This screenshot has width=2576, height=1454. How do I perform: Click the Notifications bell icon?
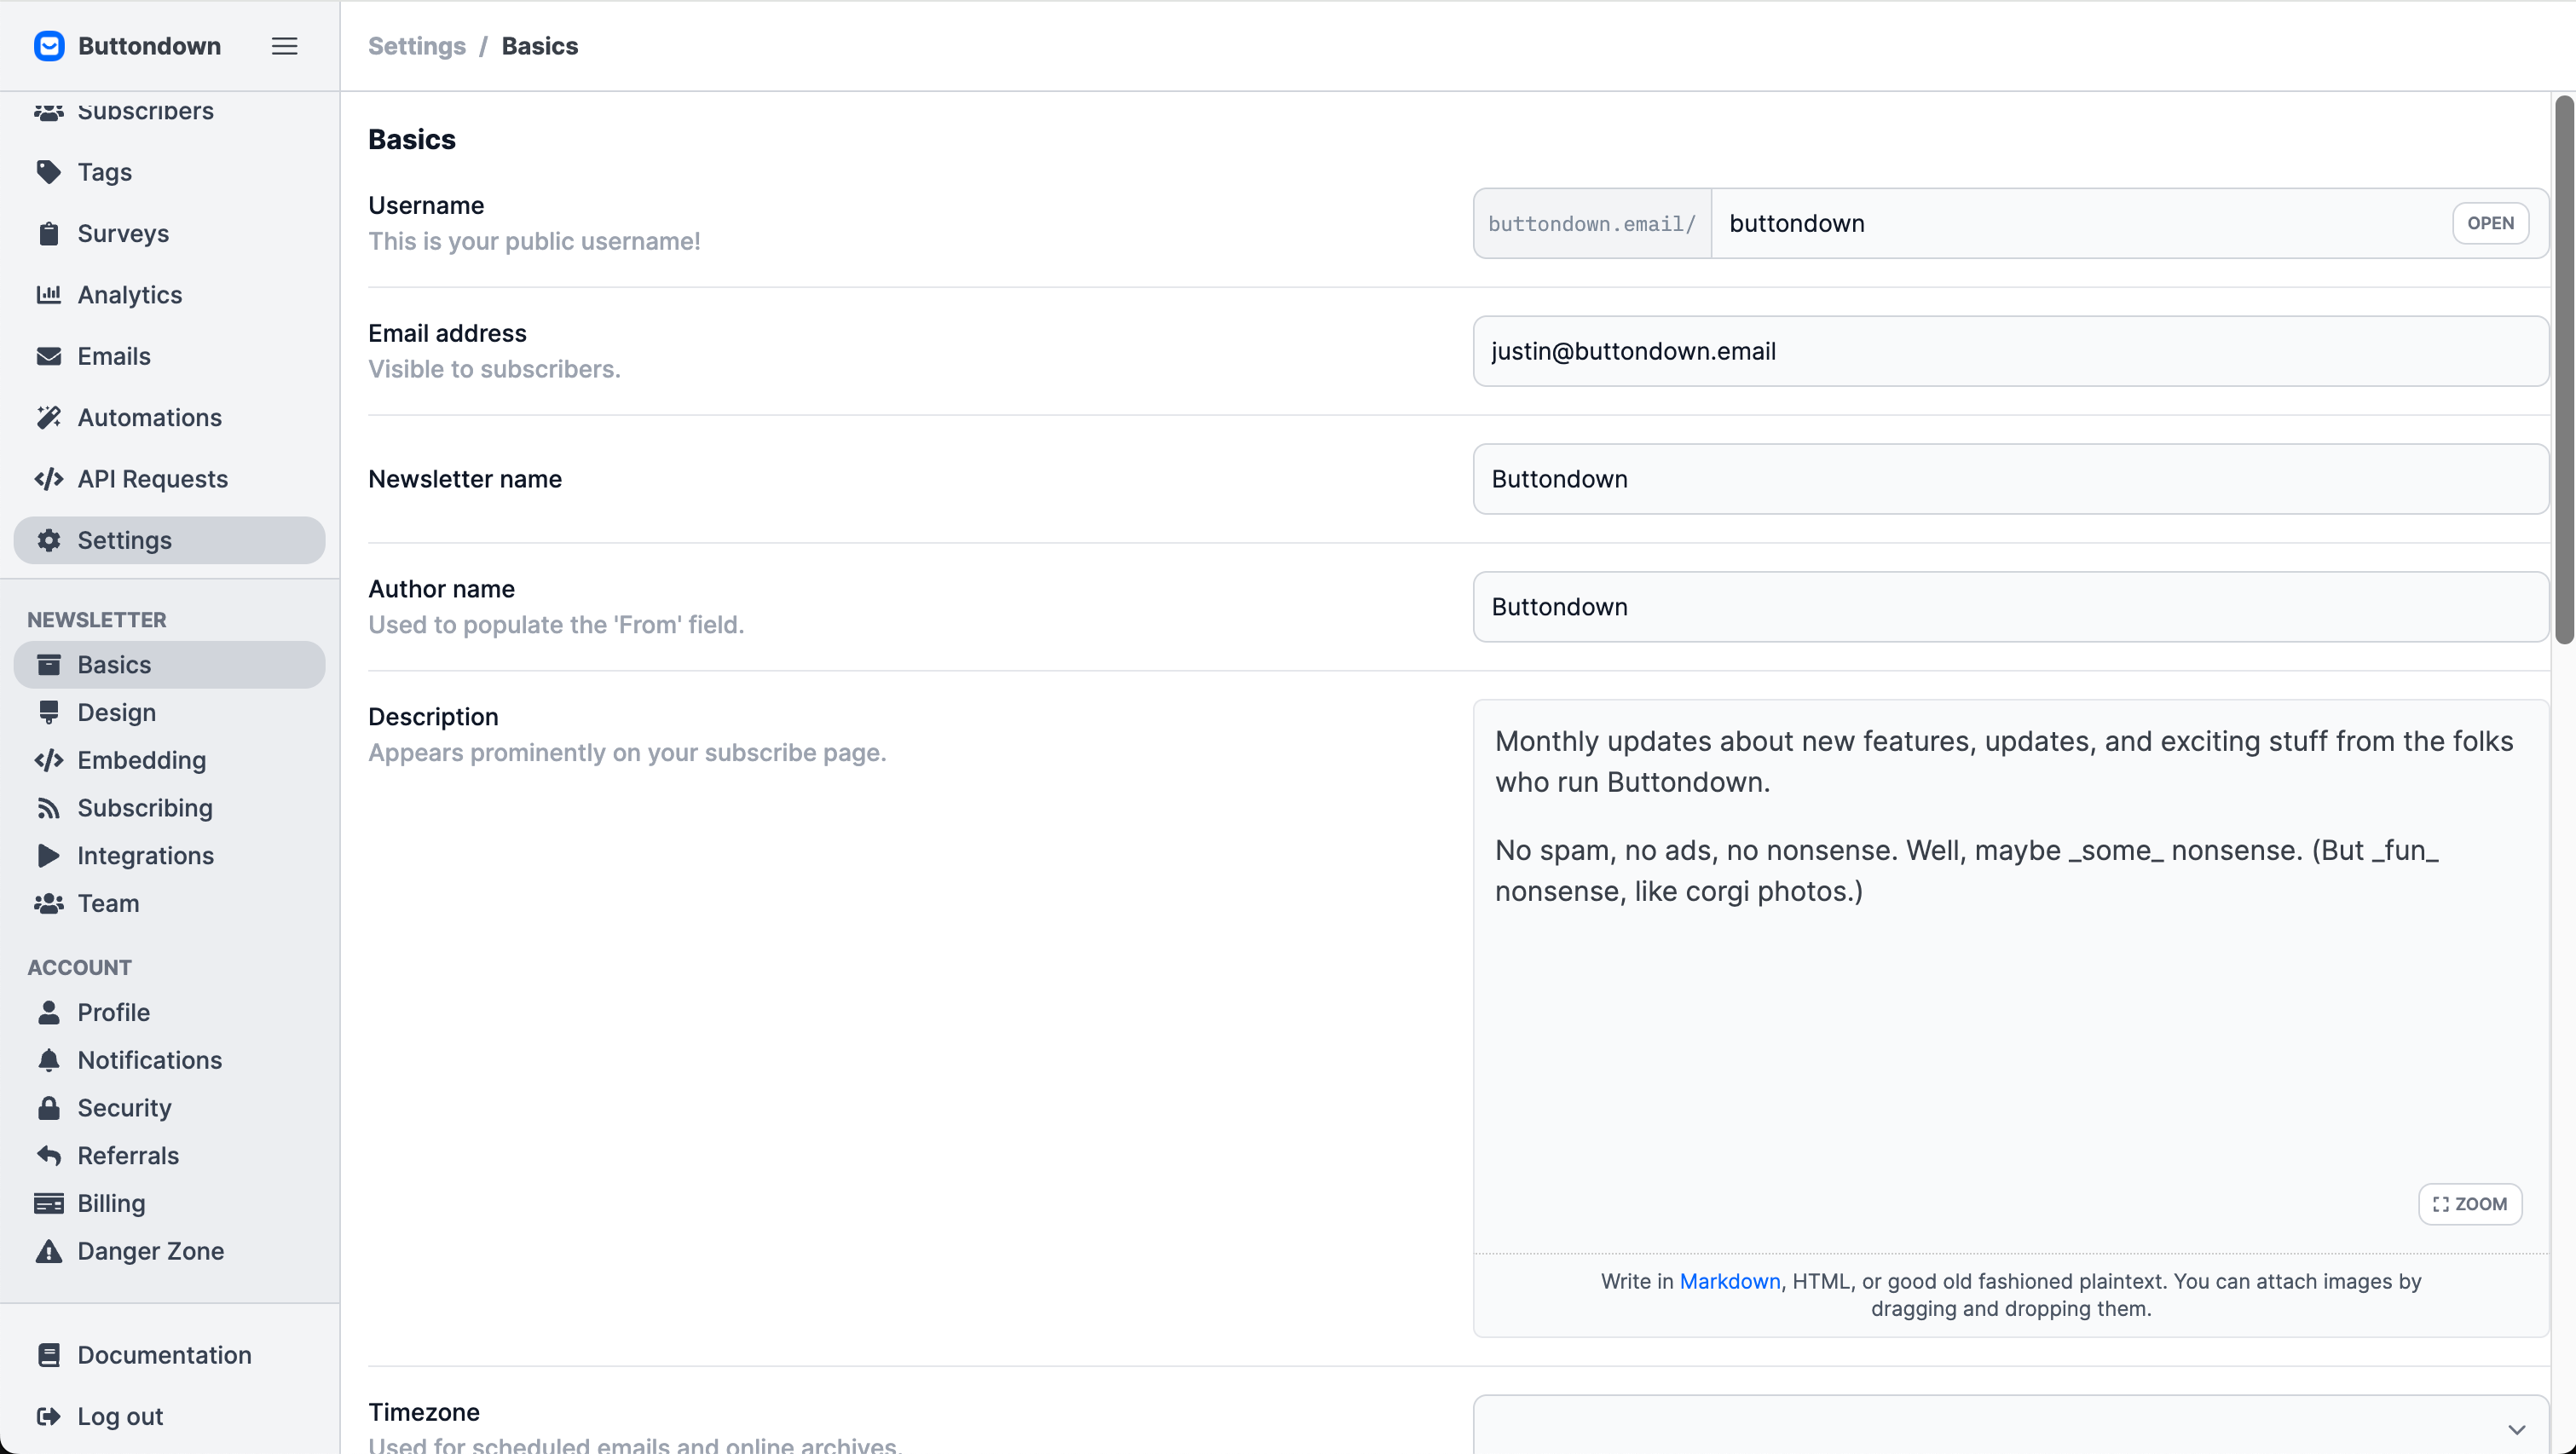tap(49, 1060)
